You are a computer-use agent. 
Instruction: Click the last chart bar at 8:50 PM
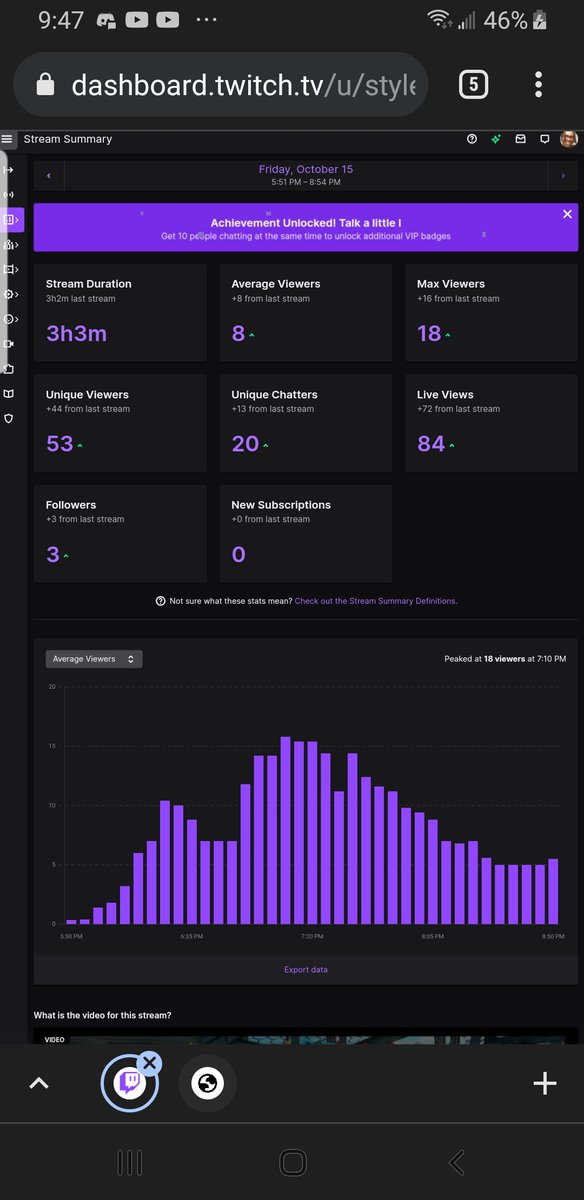553,891
